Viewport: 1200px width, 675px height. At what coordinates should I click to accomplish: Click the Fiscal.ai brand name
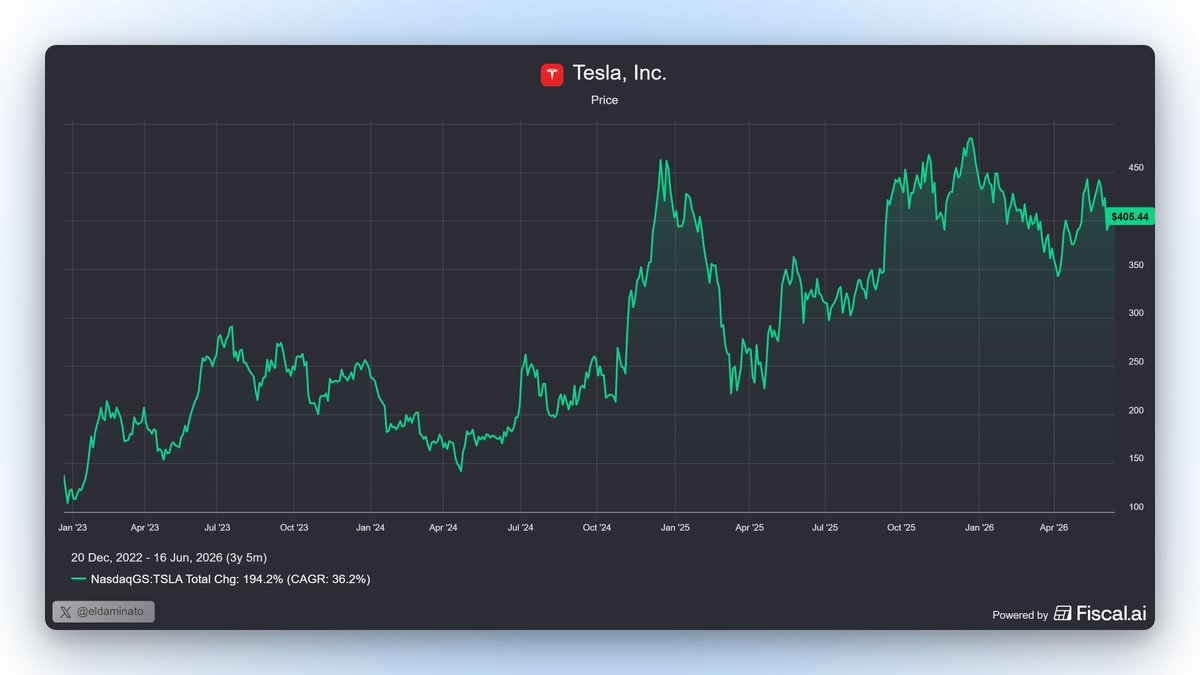(1111, 614)
